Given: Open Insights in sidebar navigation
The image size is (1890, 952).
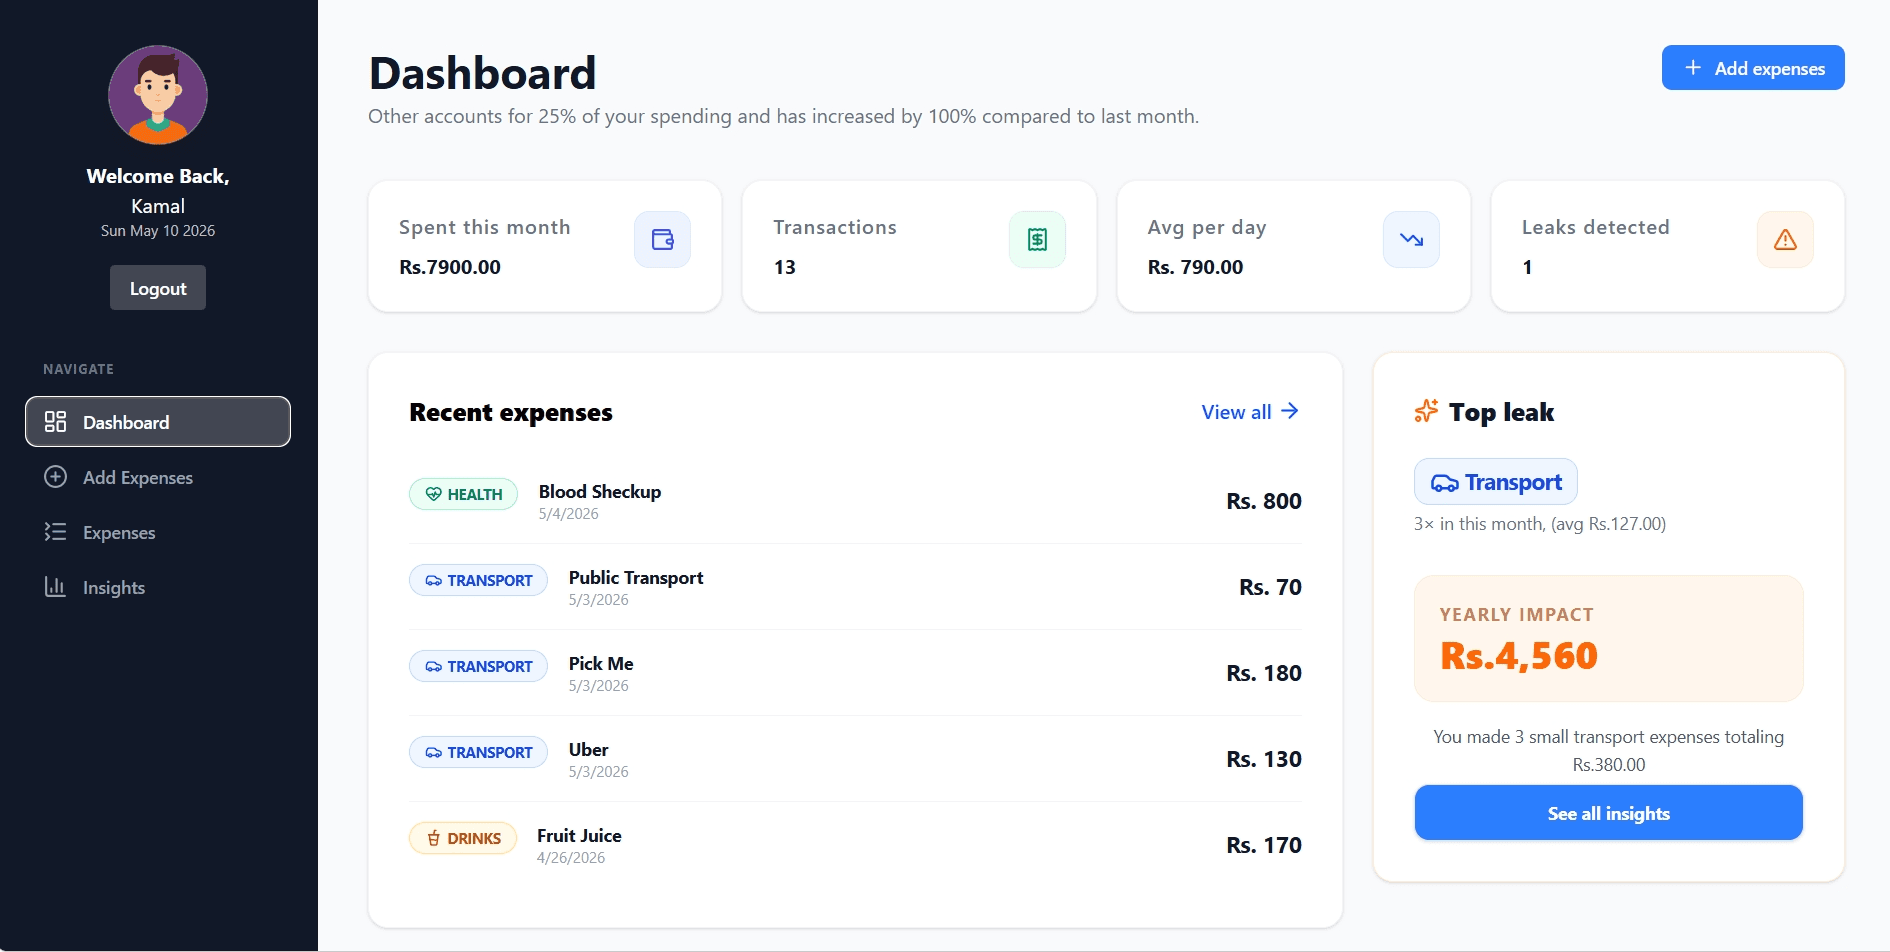Looking at the screenshot, I should coord(158,587).
